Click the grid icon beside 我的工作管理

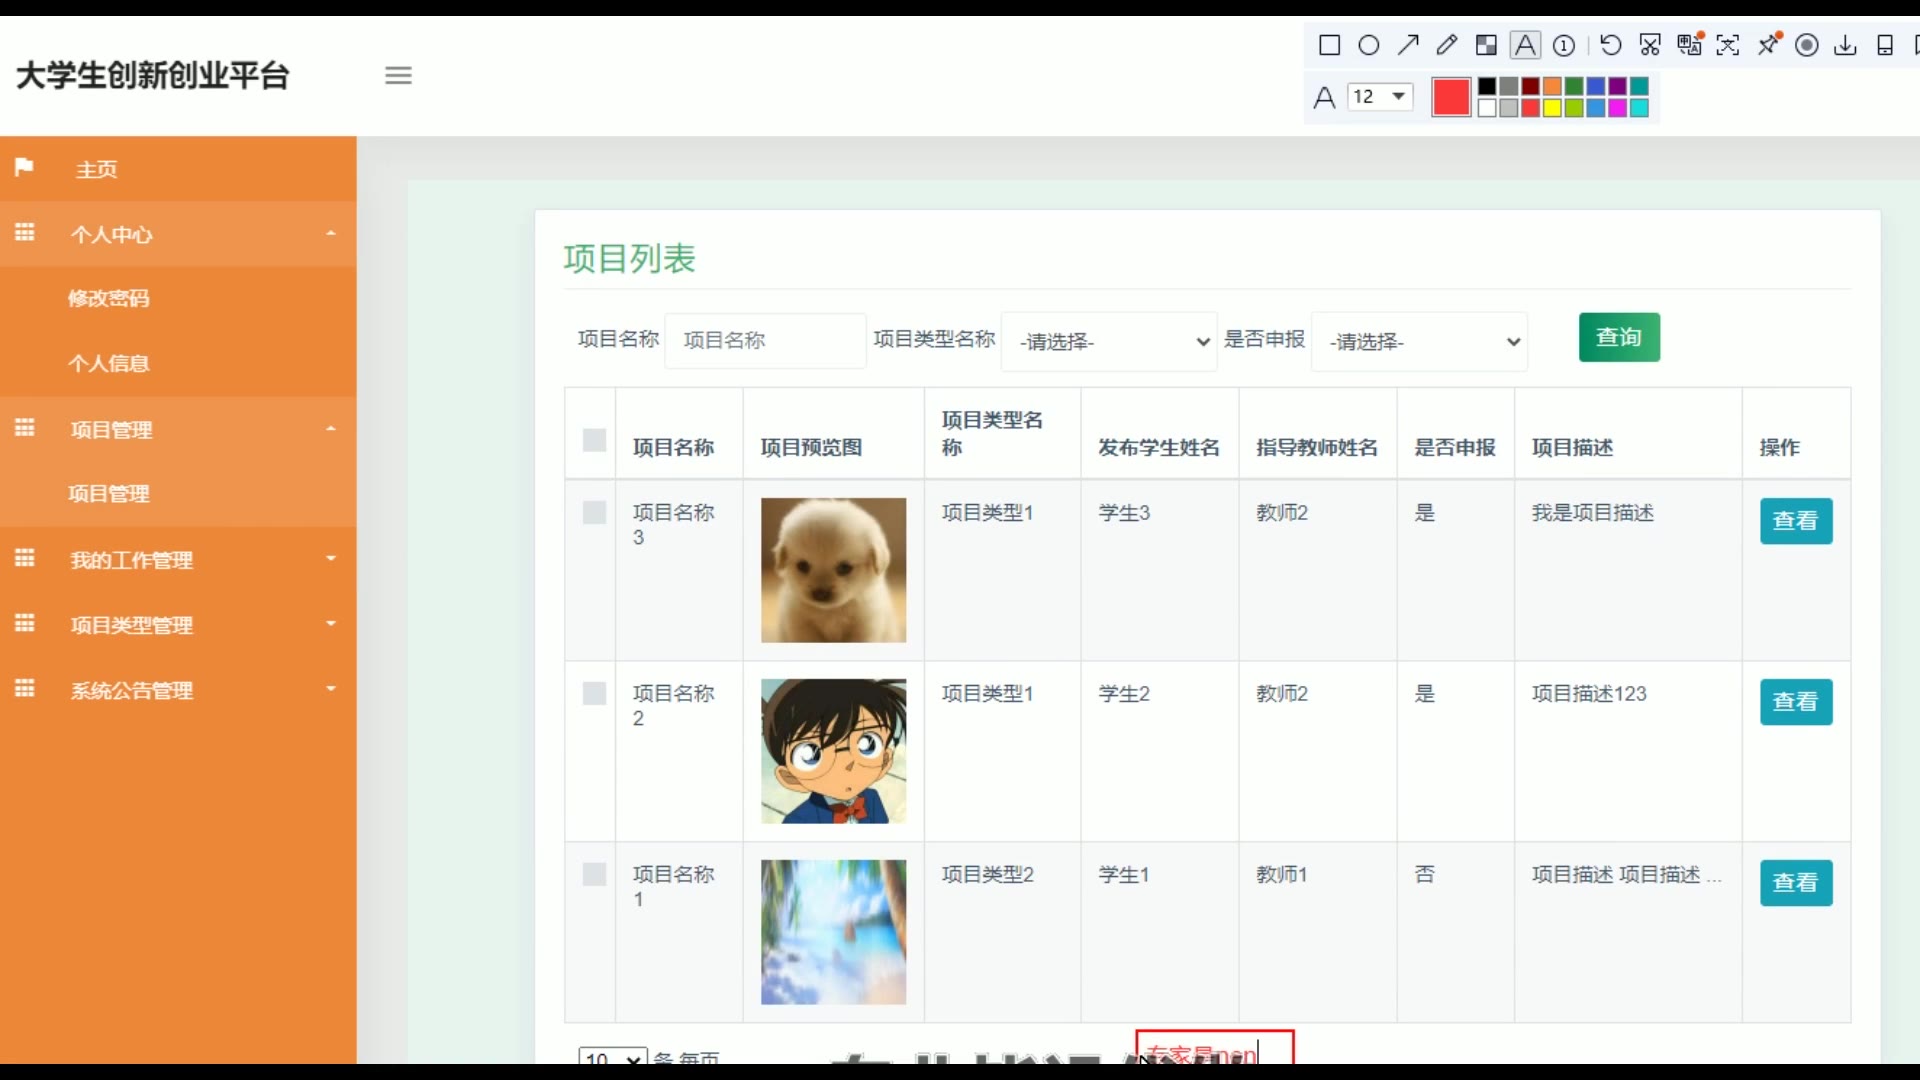pos(24,558)
